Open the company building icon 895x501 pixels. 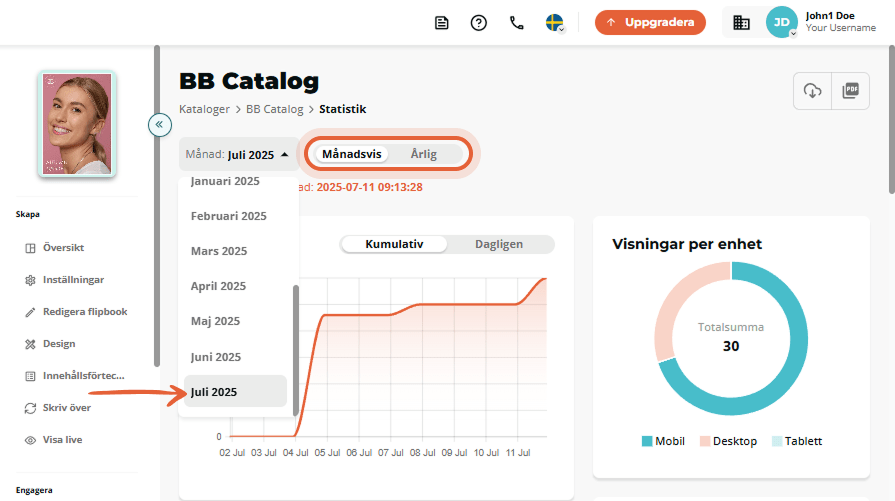tap(741, 23)
